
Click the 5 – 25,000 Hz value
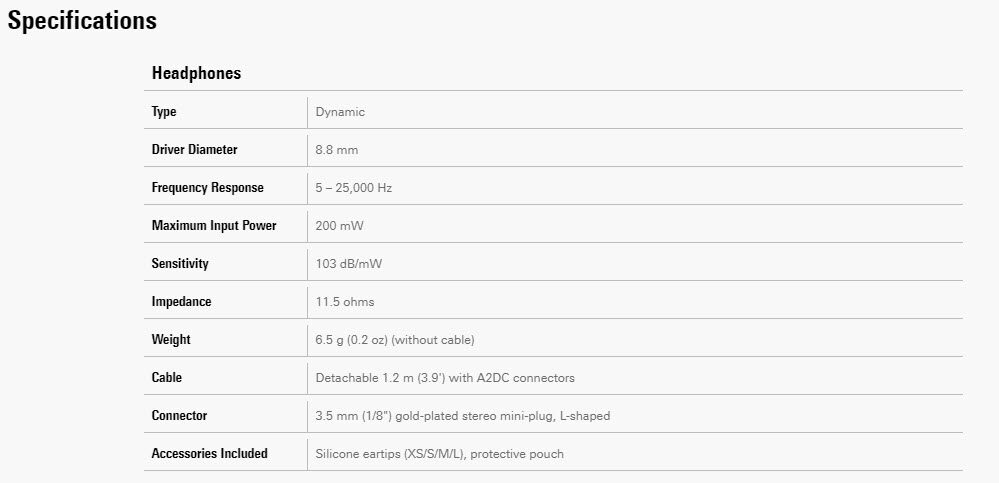coord(361,188)
